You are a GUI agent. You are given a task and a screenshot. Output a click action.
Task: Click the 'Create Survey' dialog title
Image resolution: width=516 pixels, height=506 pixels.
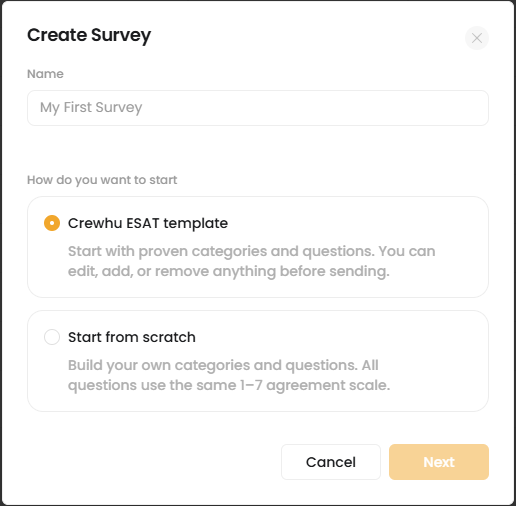click(89, 35)
